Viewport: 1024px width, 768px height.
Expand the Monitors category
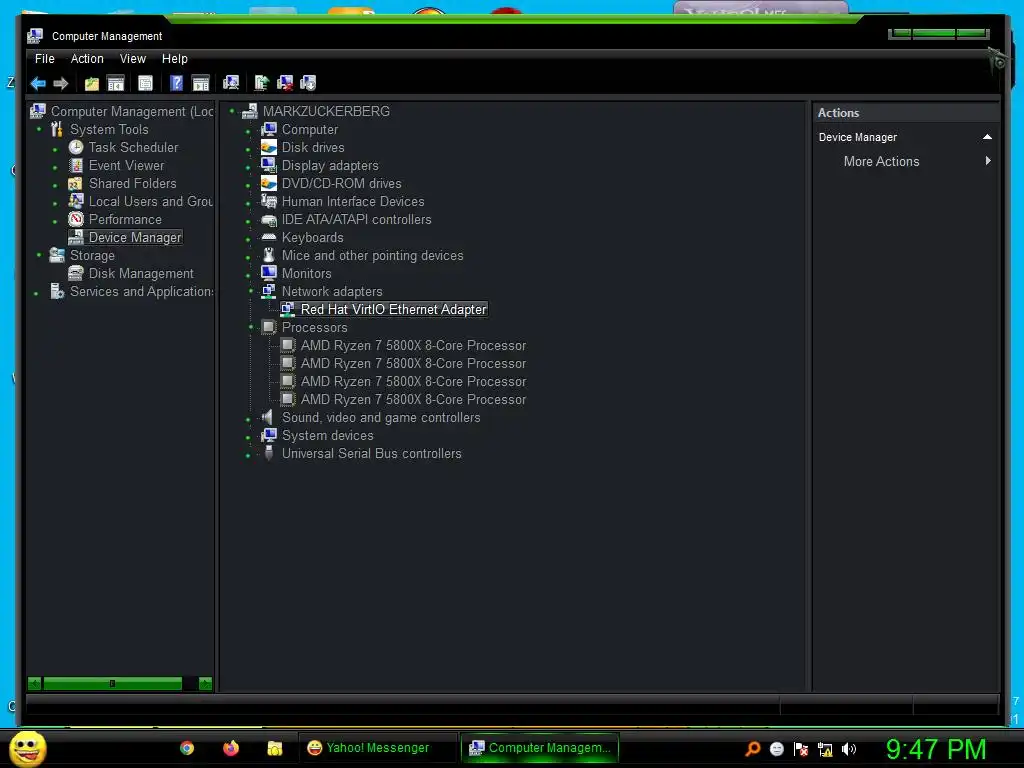point(248,276)
